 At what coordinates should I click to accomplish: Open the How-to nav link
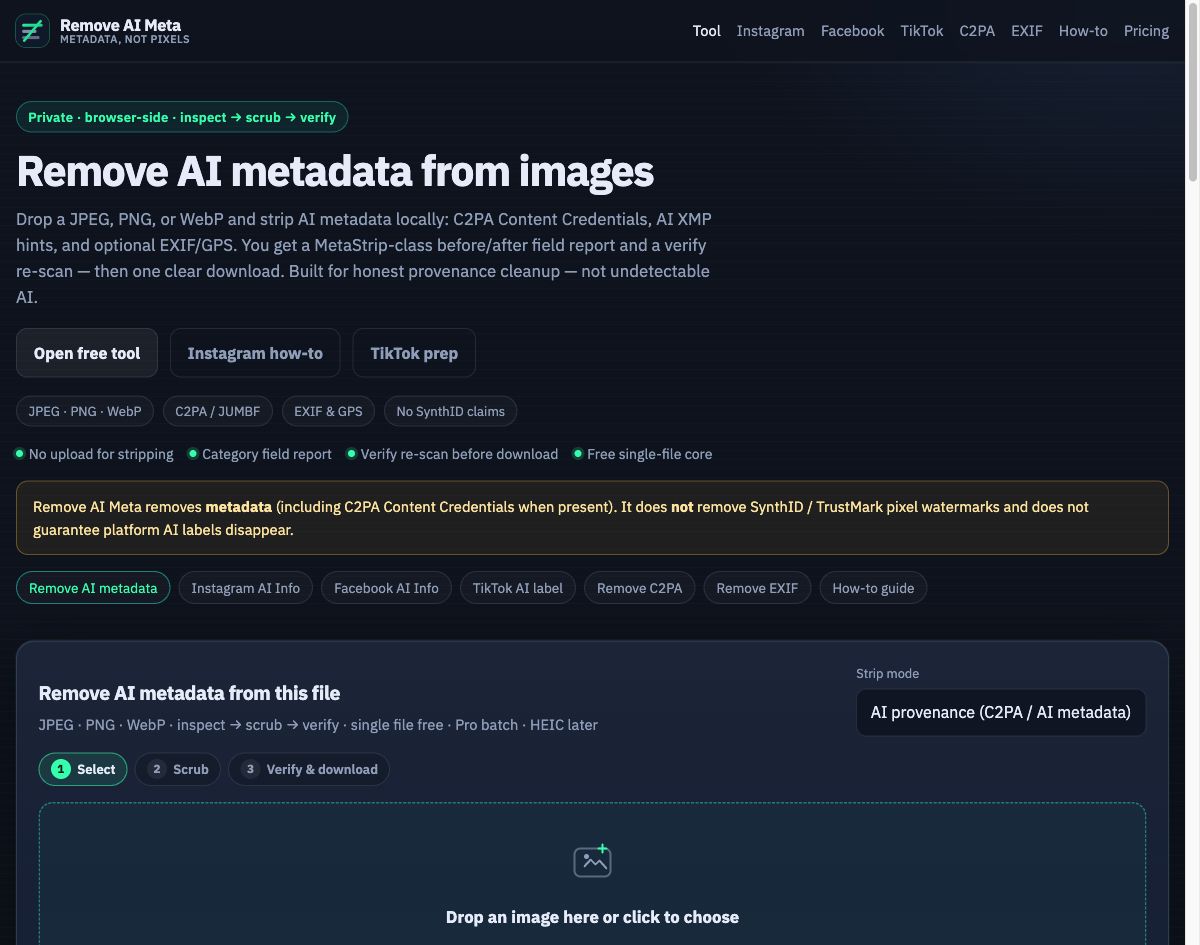pyautogui.click(x=1083, y=31)
